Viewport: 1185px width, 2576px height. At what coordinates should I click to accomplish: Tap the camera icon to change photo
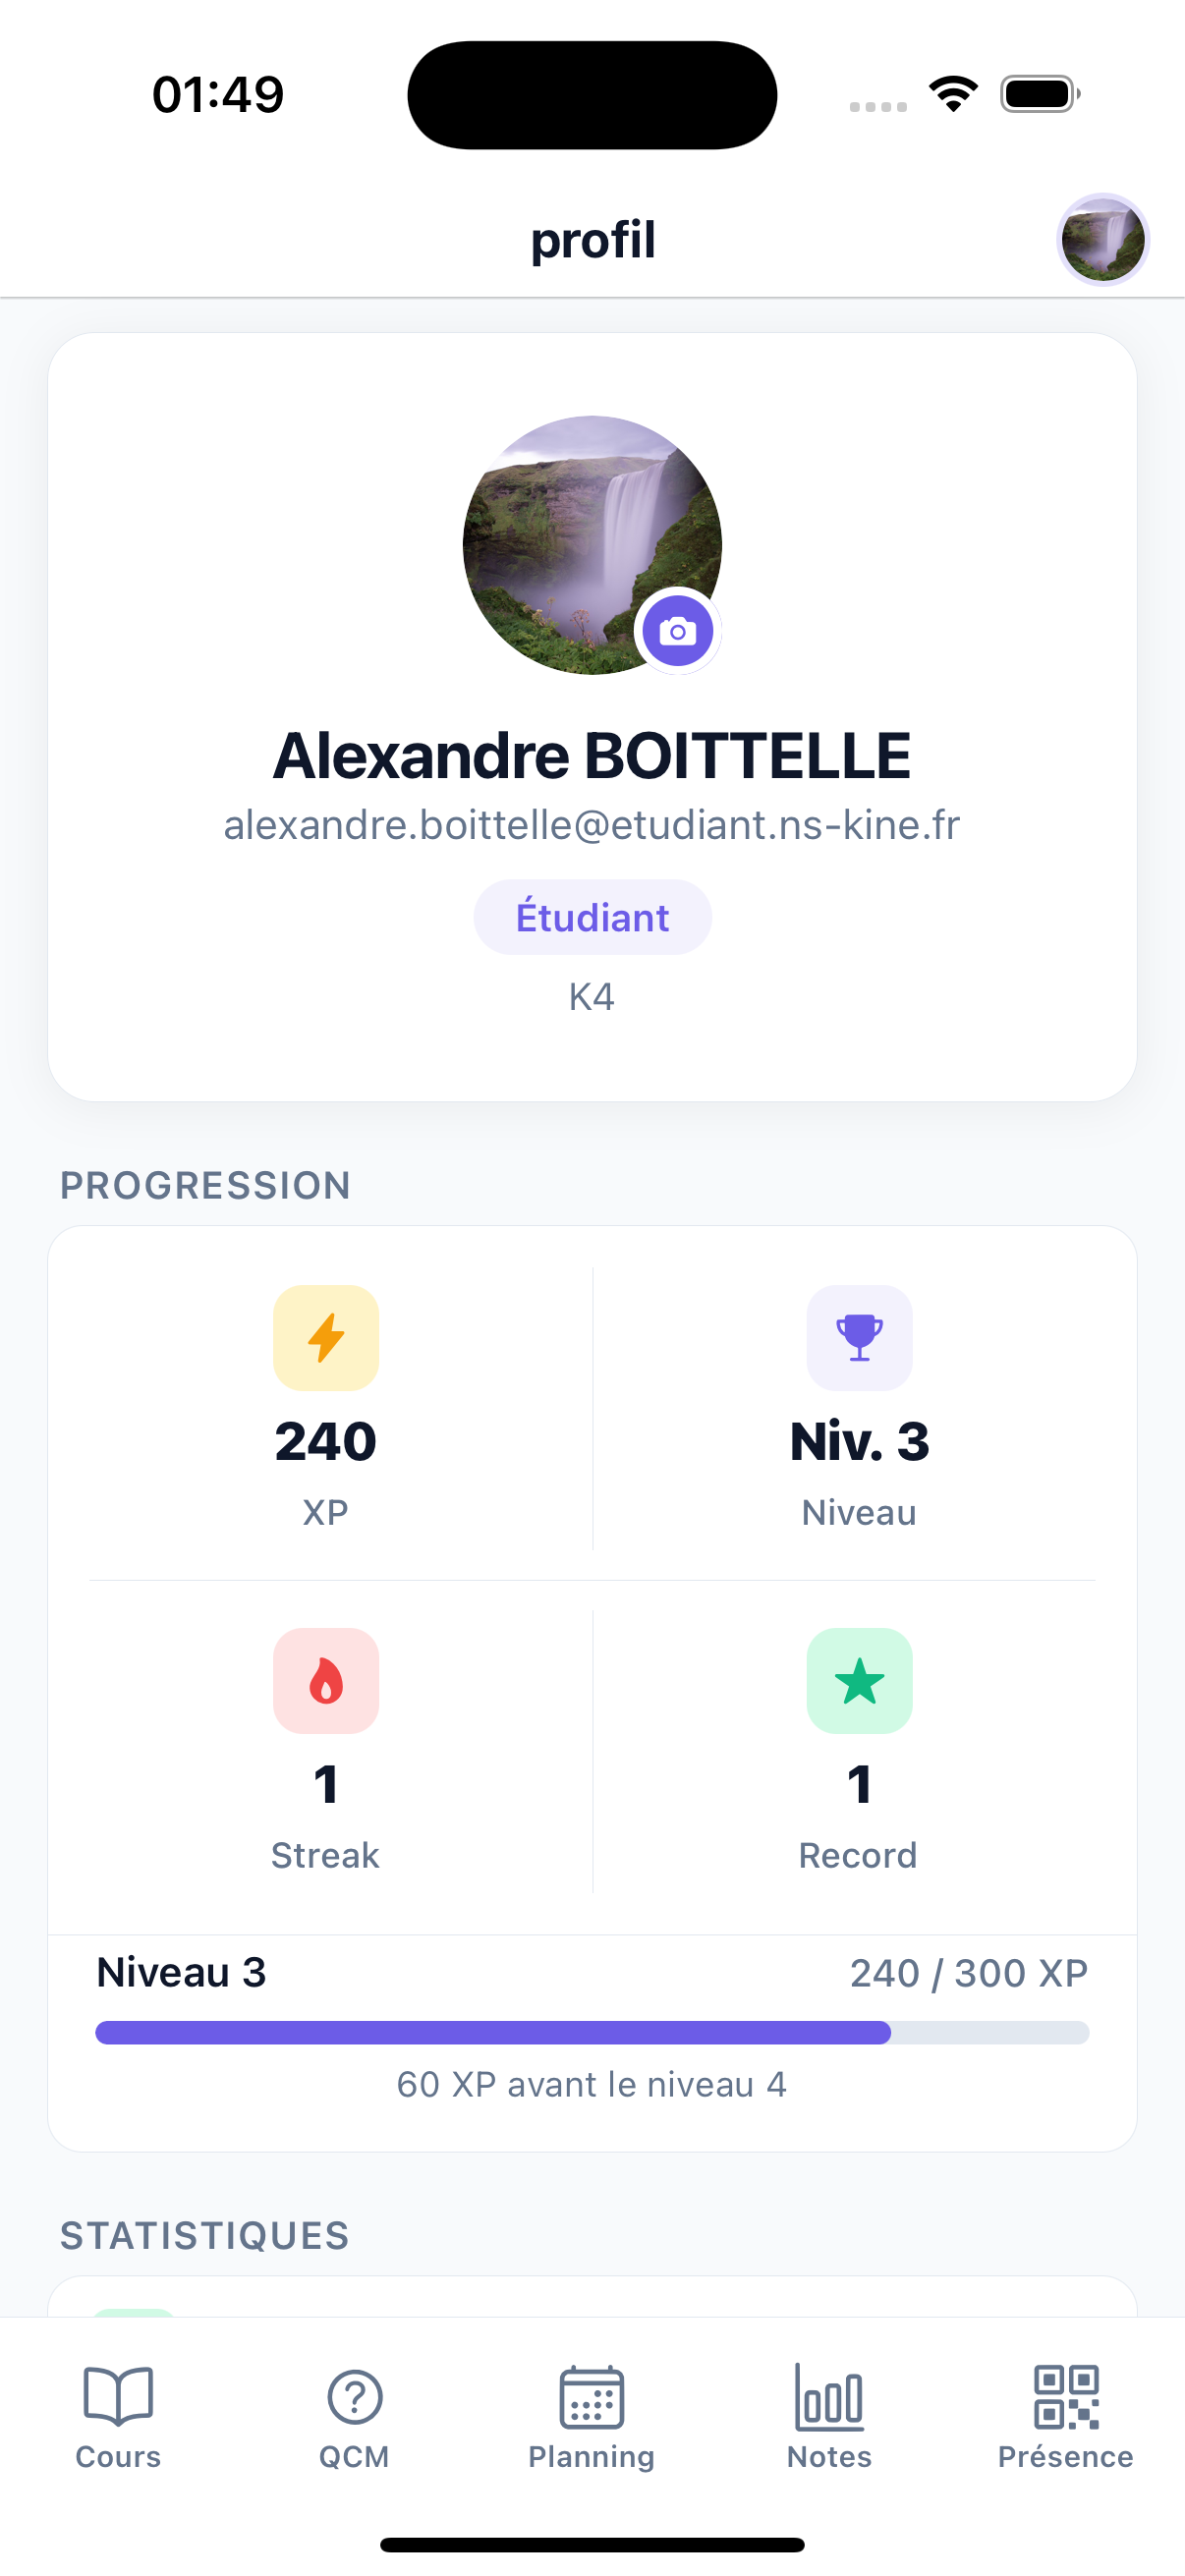[677, 631]
